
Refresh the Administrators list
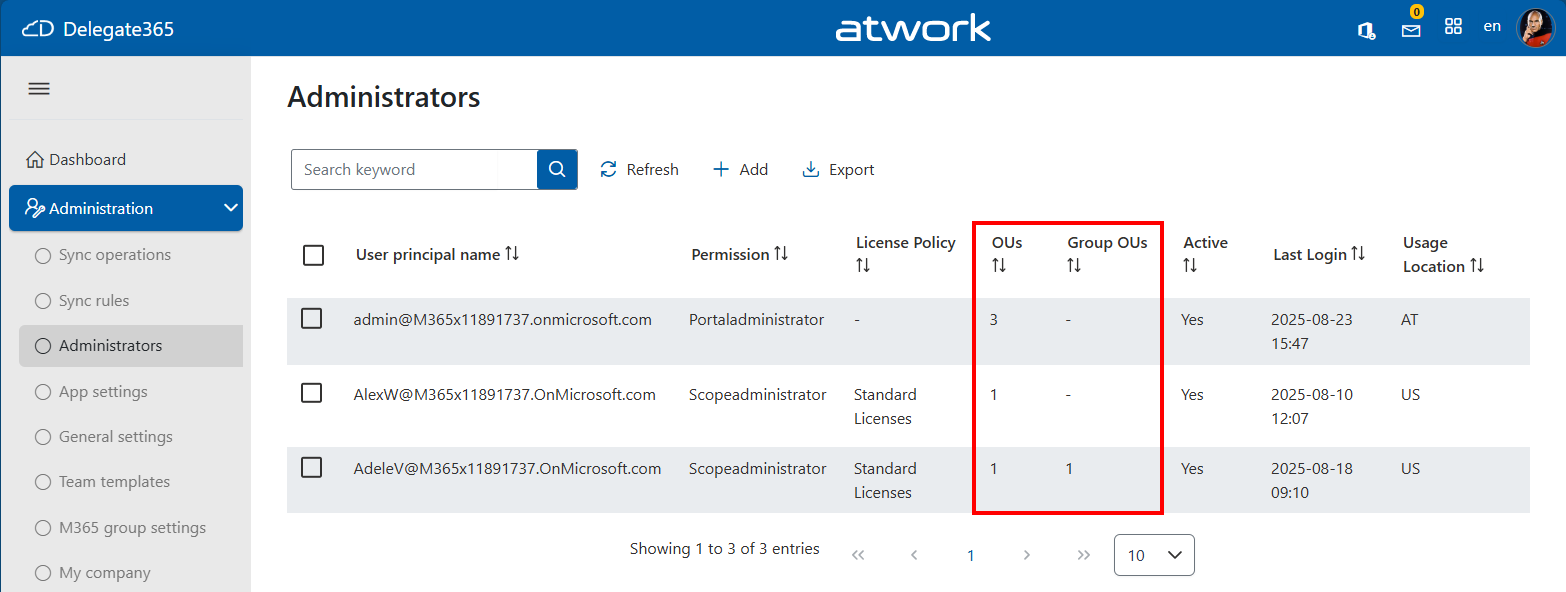639,169
